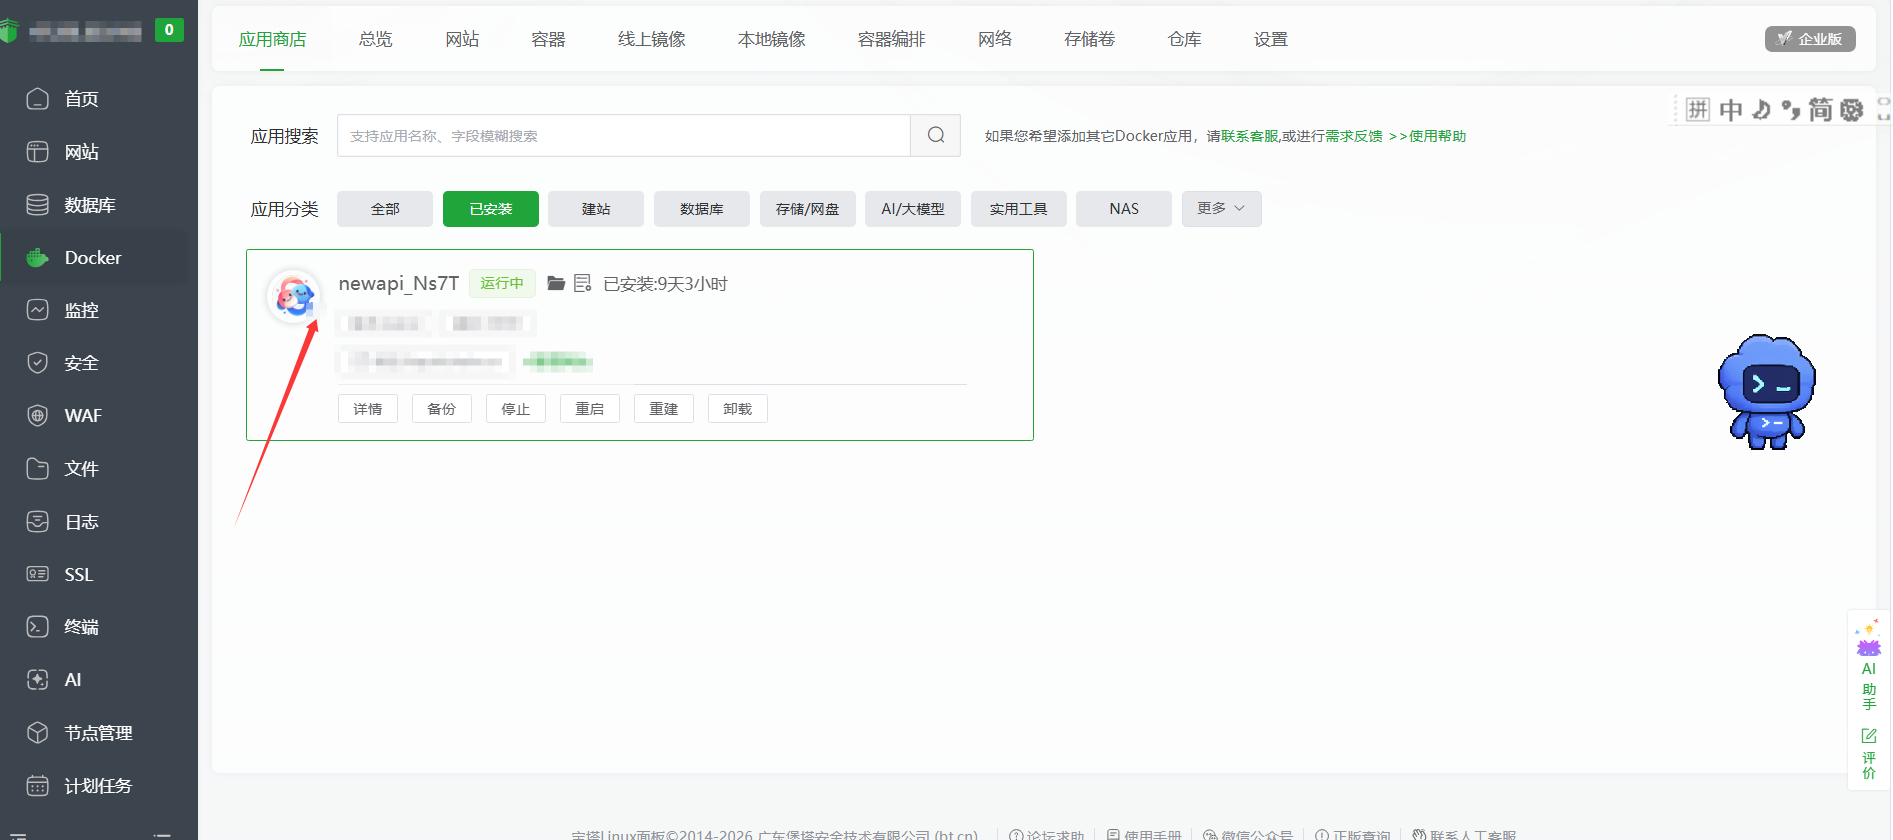Image resolution: width=1893 pixels, height=840 pixels.
Task: Click the 评价 feedback side widget
Action: click(x=1868, y=754)
